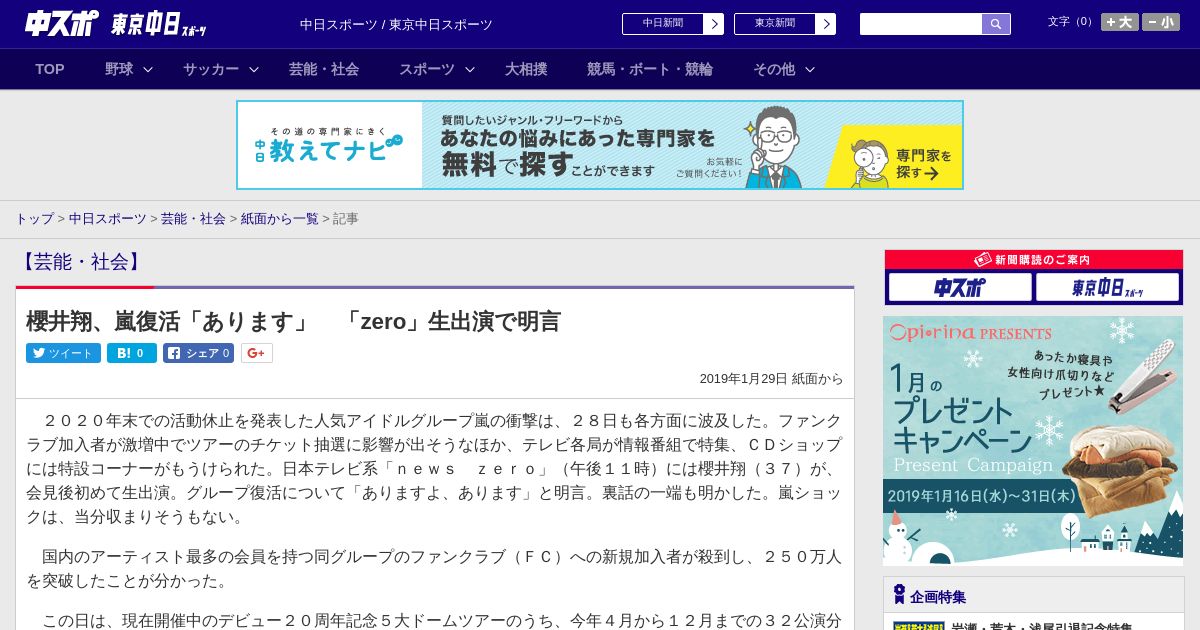Open the 東京新聞 link button
This screenshot has height=630, width=1200.
pos(775,24)
